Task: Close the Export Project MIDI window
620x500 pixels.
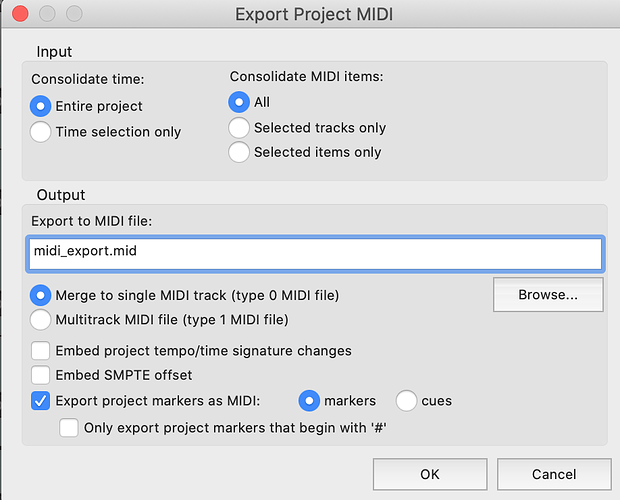Action: 20,14
